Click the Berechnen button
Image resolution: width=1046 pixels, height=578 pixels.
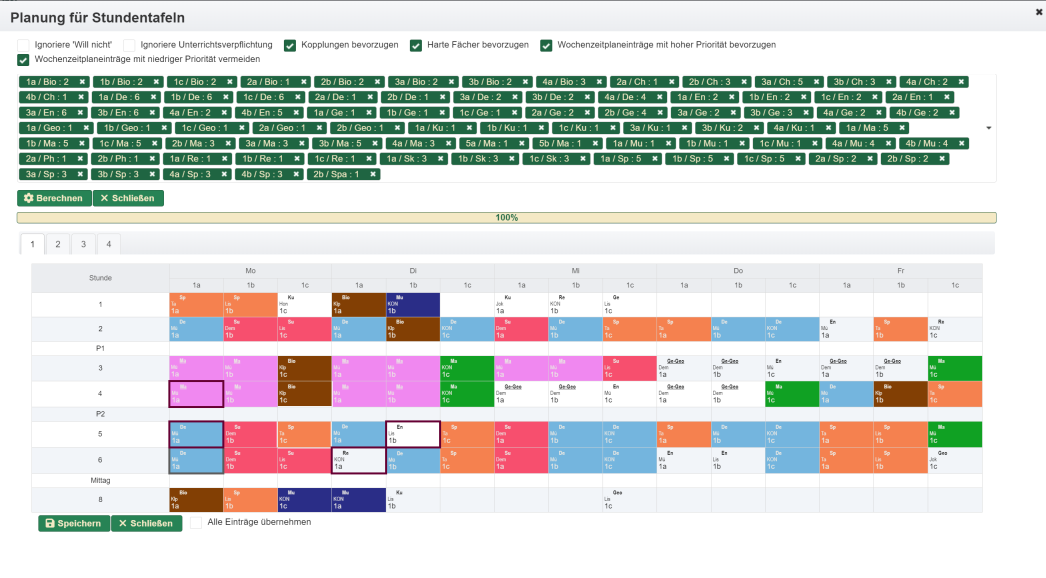pyautogui.click(x=54, y=198)
